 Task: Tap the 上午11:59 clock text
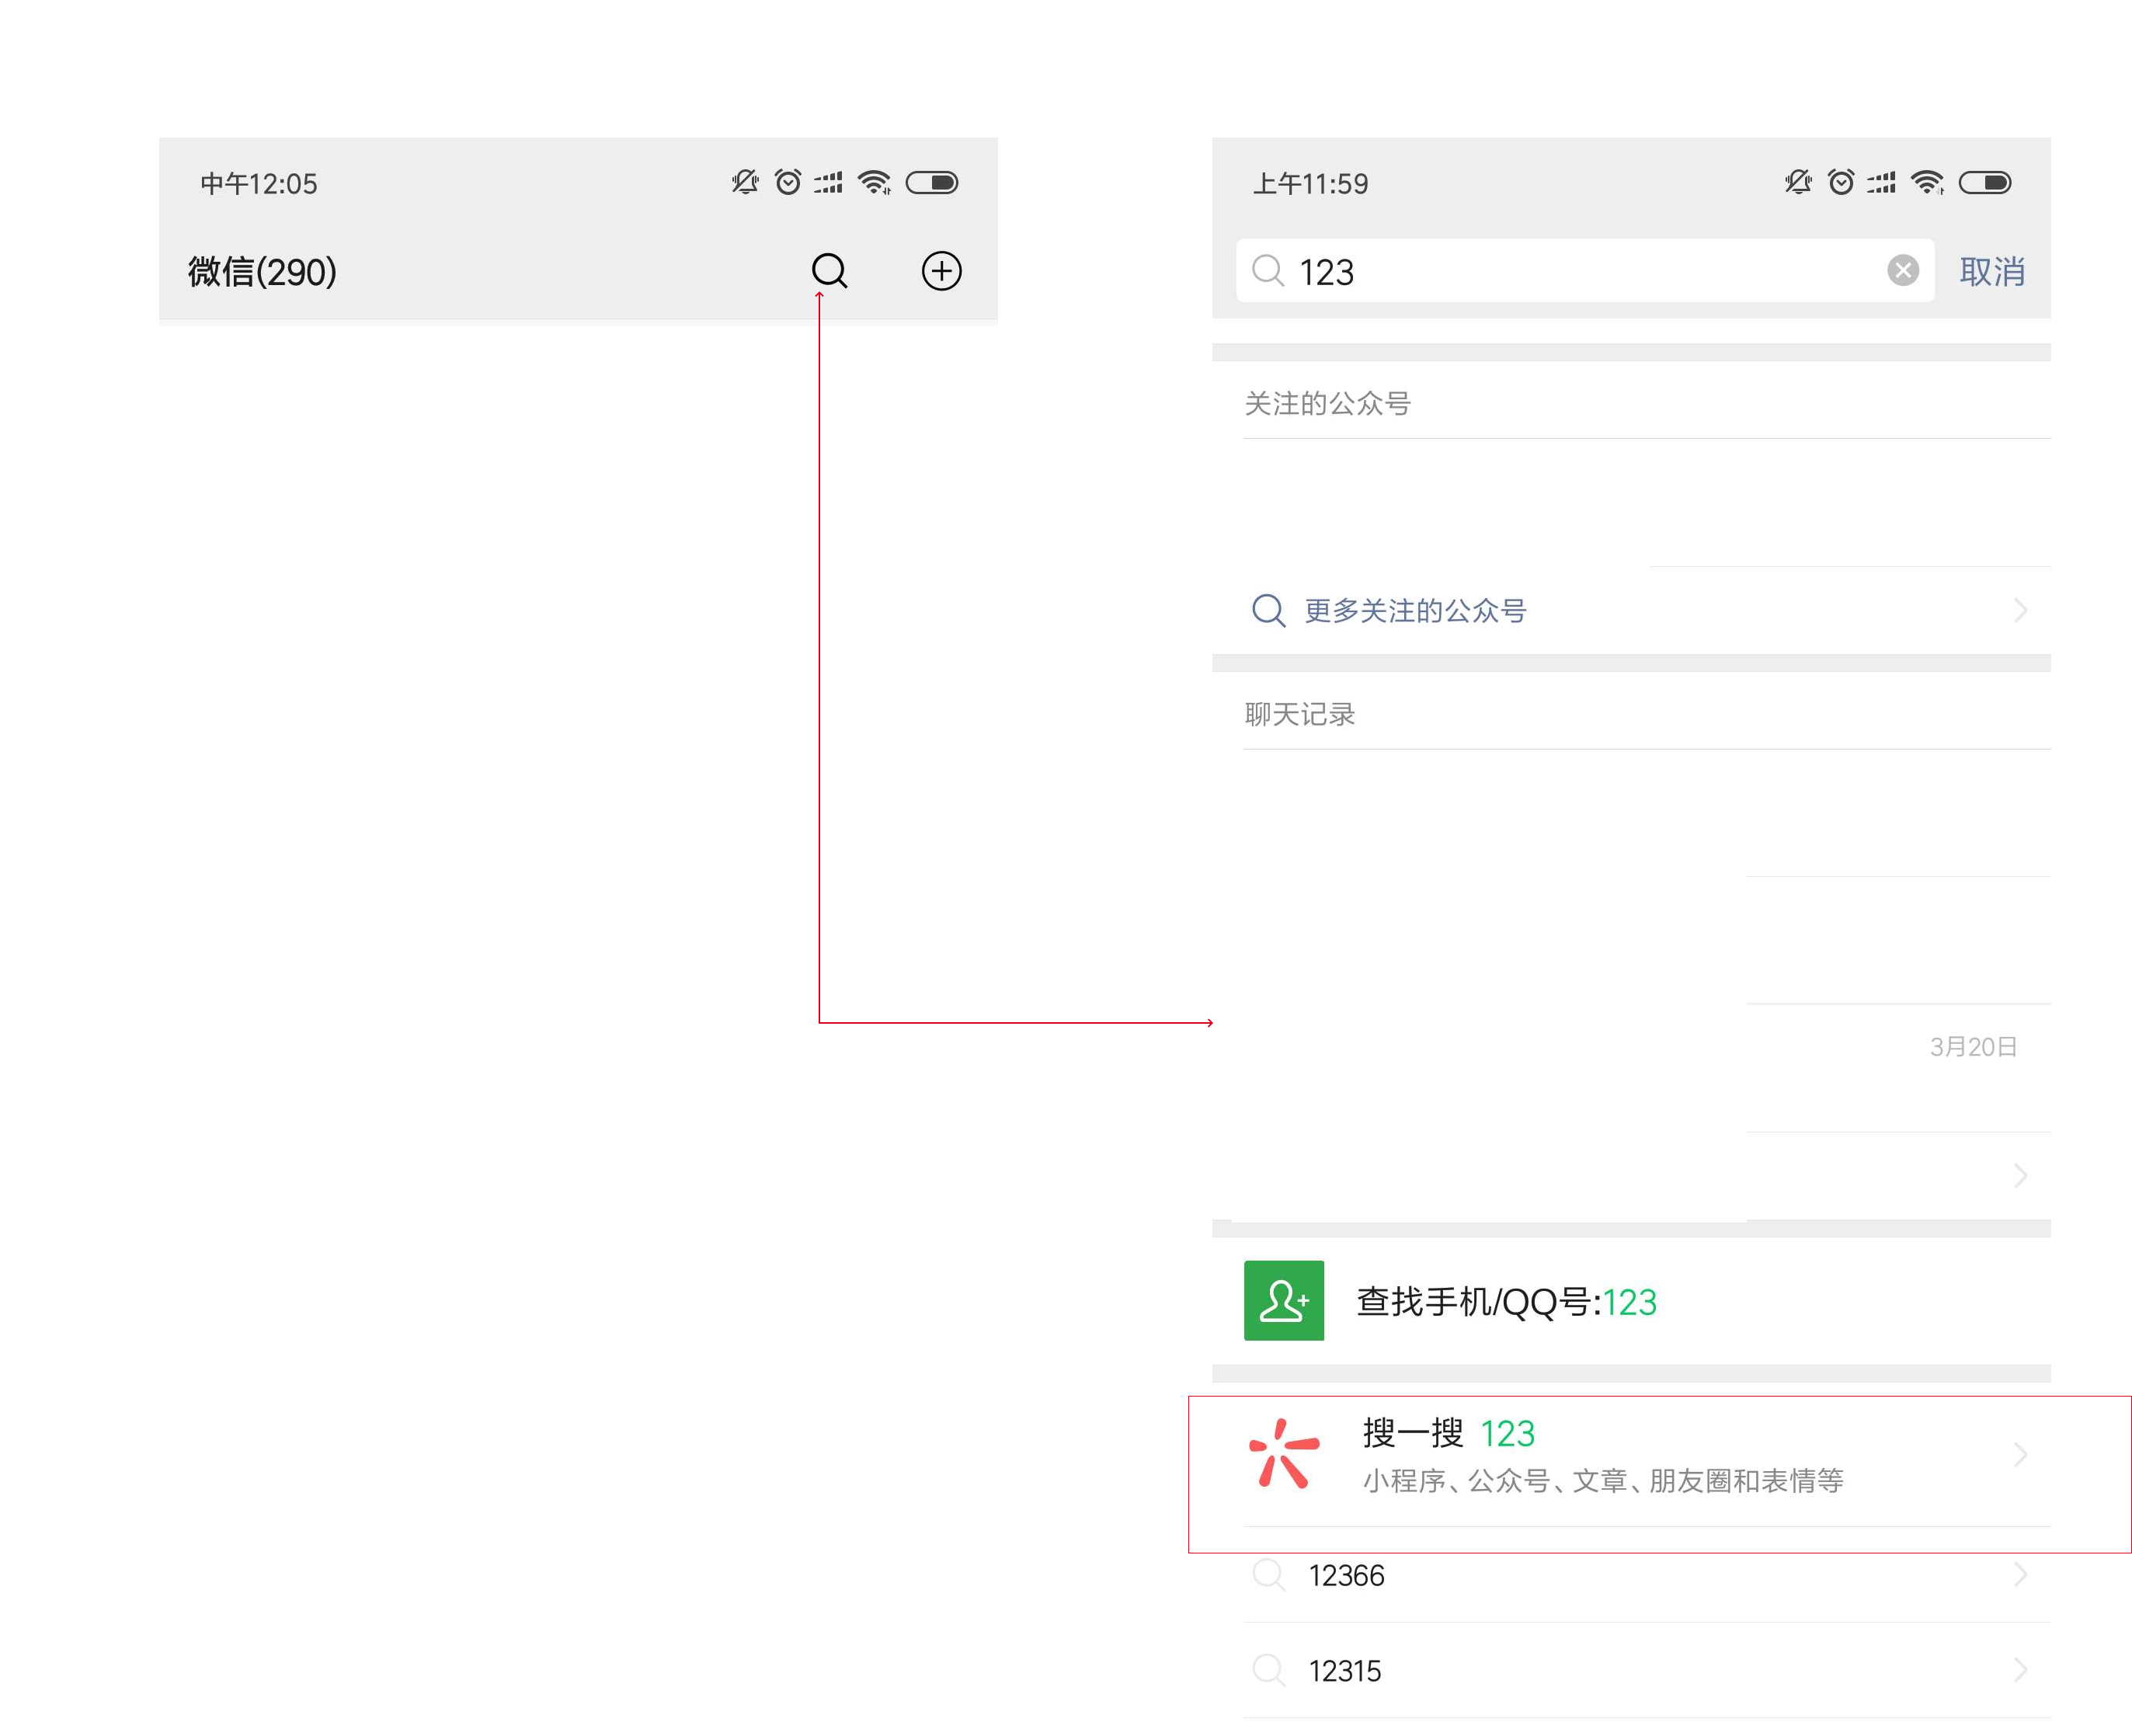click(x=1310, y=183)
